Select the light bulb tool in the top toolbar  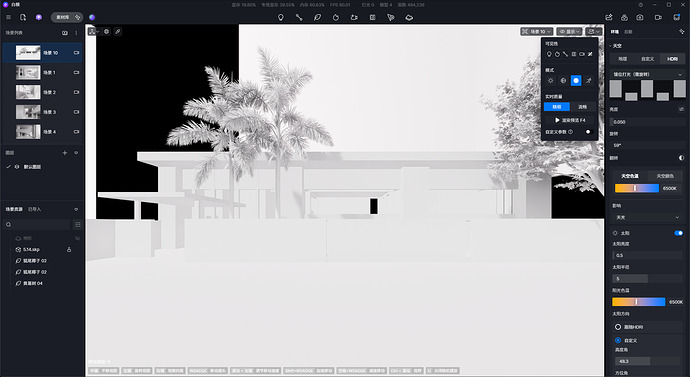coord(281,18)
